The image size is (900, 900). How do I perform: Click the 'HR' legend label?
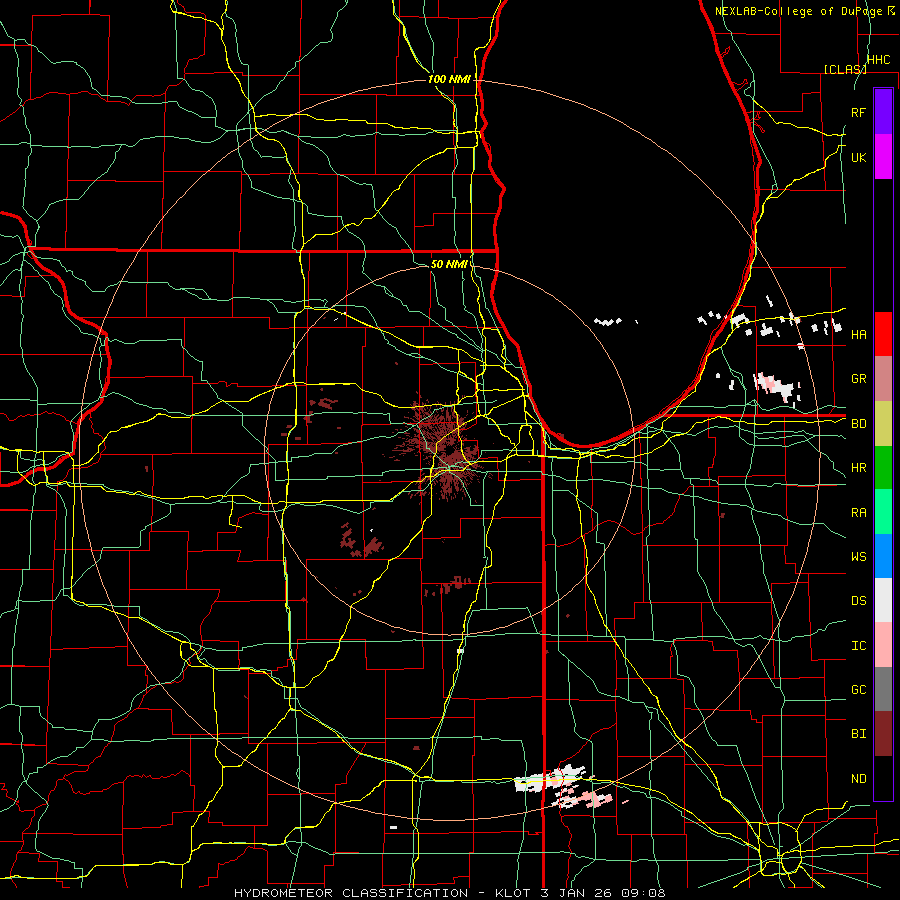[x=858, y=468]
